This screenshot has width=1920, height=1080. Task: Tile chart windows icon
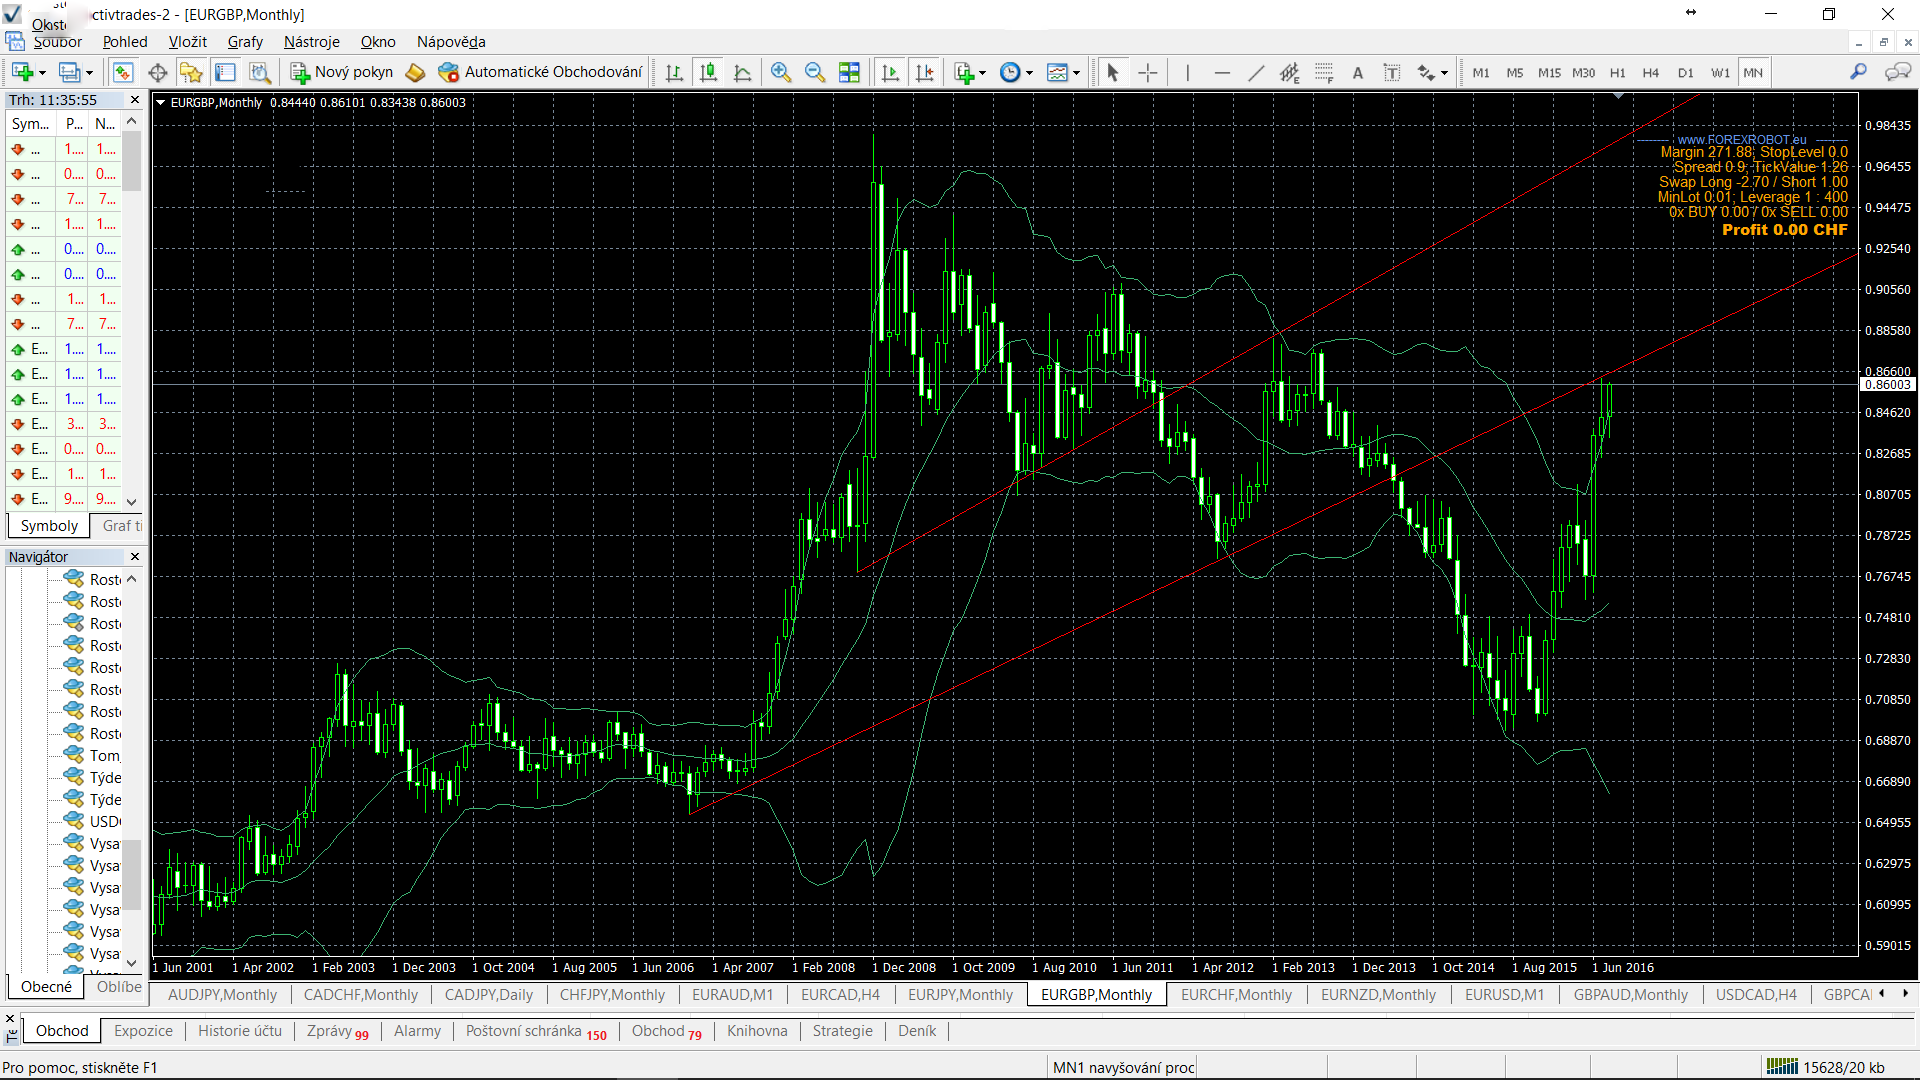[x=849, y=72]
